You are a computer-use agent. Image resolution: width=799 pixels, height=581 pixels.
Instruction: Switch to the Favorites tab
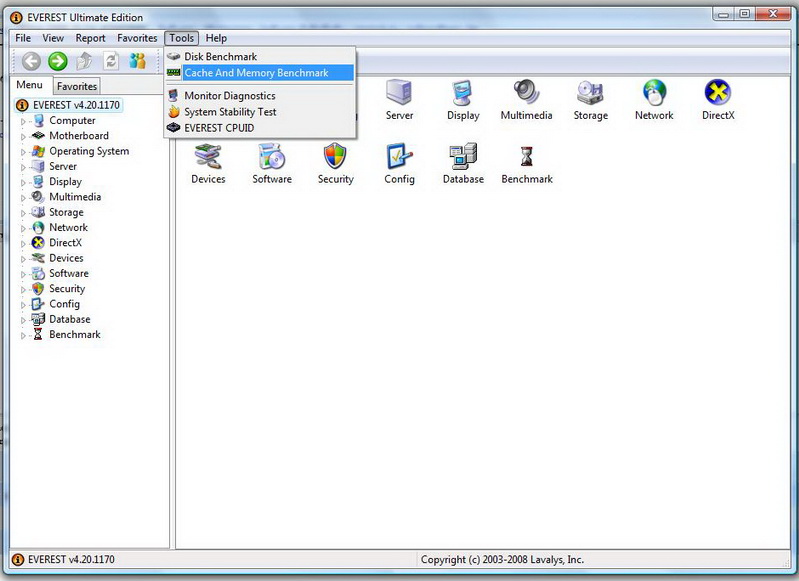pyautogui.click(x=76, y=87)
